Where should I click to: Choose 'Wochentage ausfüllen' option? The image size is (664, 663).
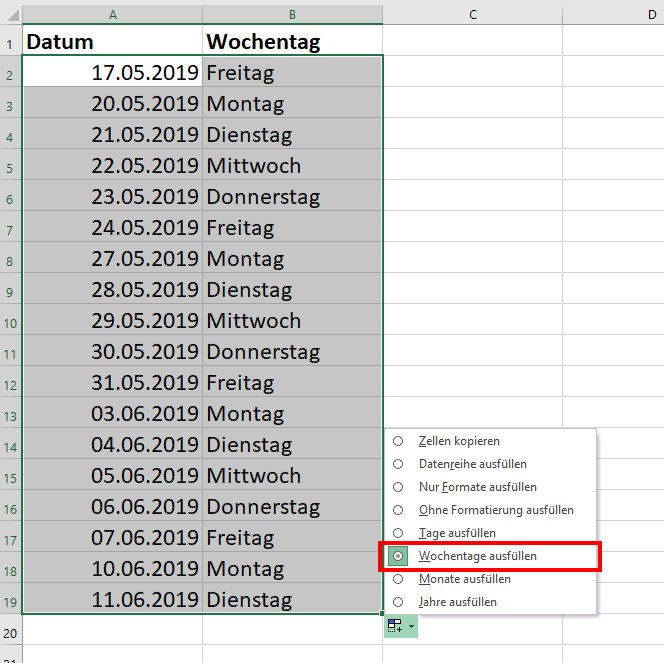490,556
